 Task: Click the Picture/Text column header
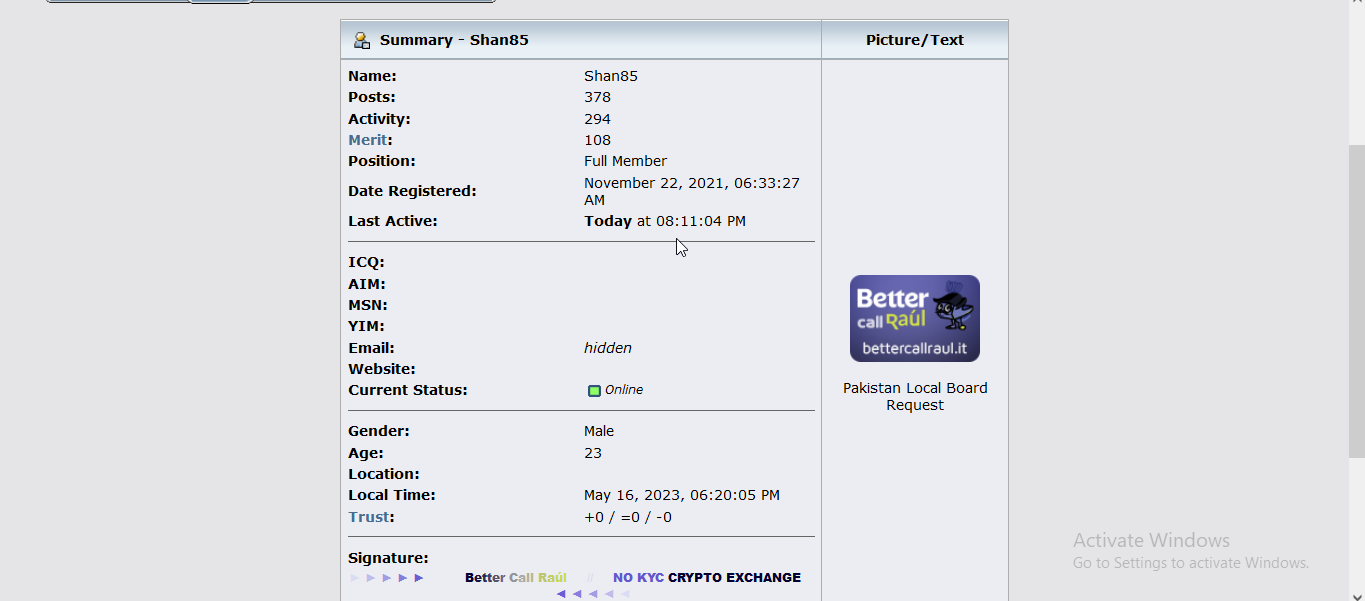click(915, 40)
